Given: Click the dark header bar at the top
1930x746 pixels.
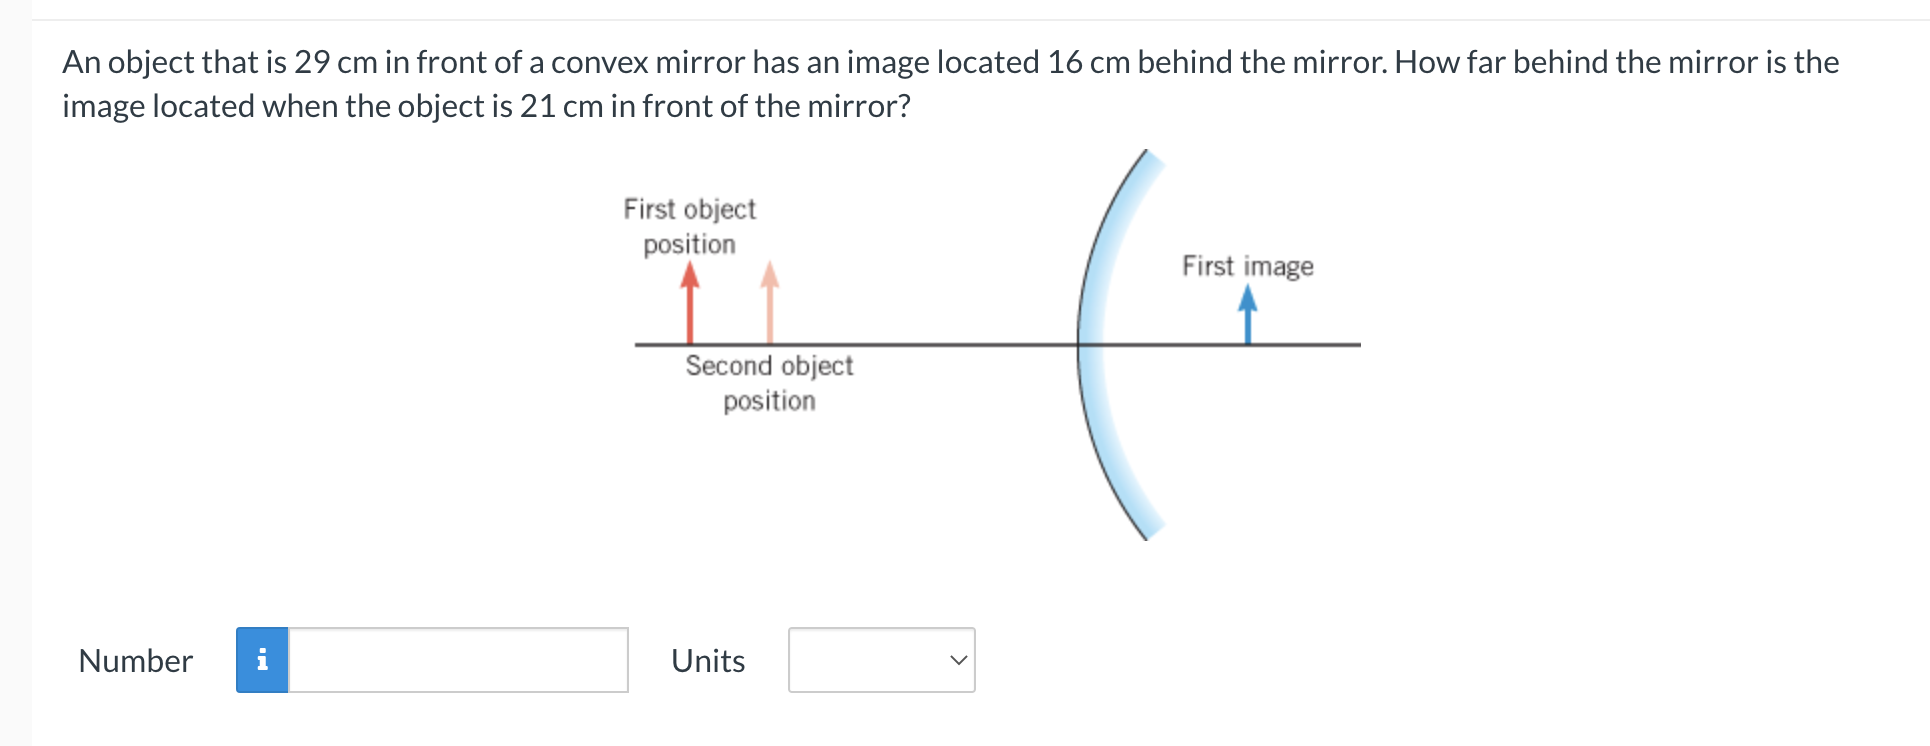Looking at the screenshot, I should click(x=965, y=10).
